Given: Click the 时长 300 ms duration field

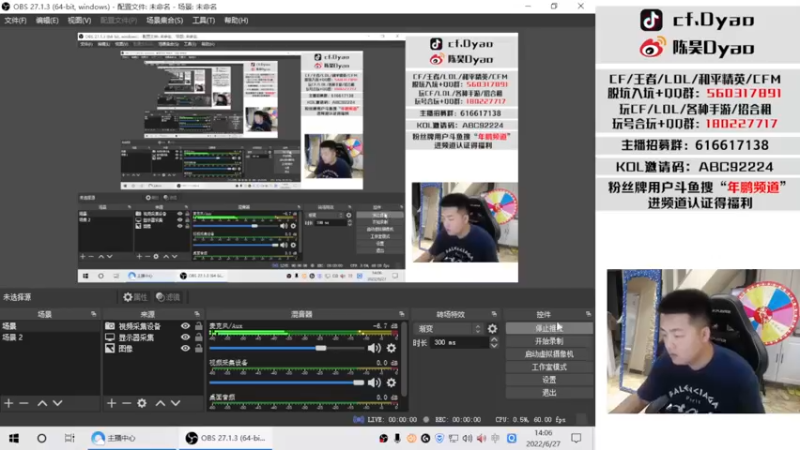Looking at the screenshot, I should (460, 343).
